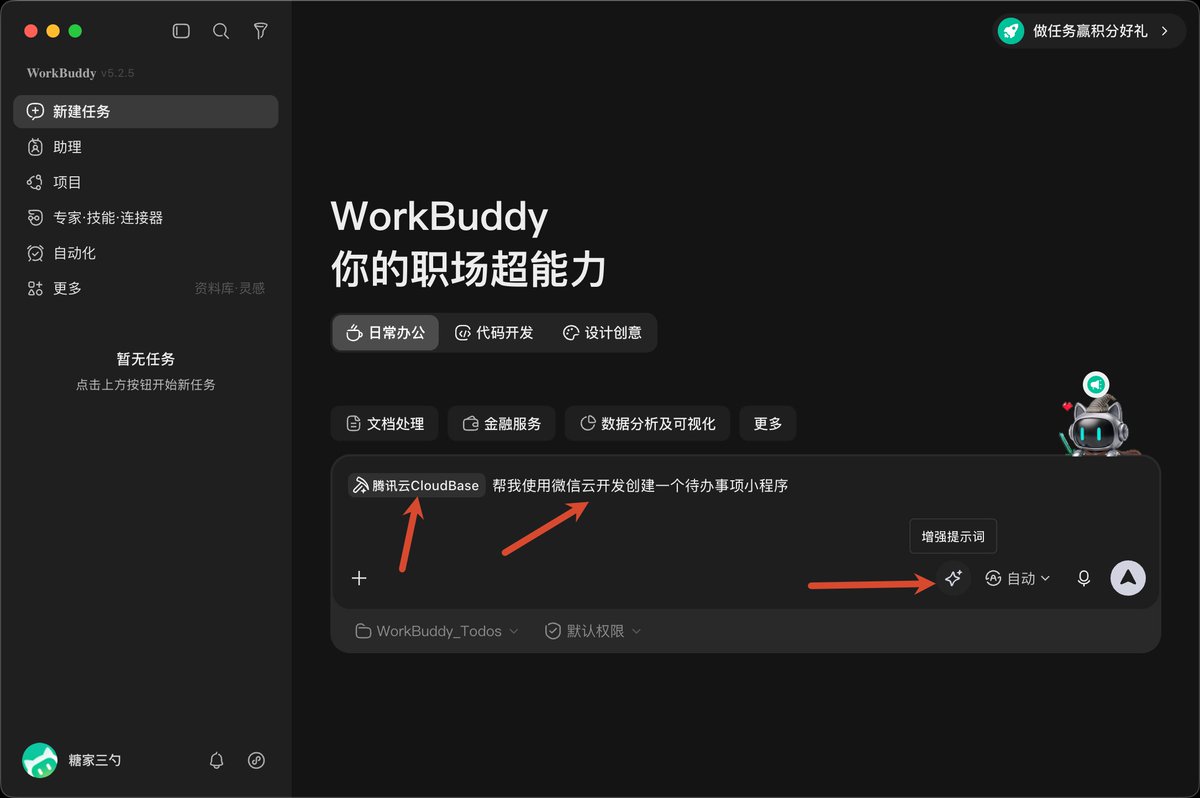Choose the 数据分析及可视化 category
Screen dimensions: 1200x798
[x=647, y=424]
